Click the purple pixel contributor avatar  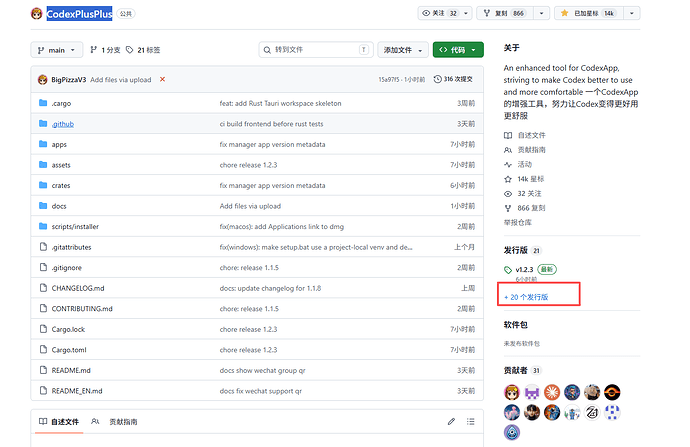coord(532,392)
